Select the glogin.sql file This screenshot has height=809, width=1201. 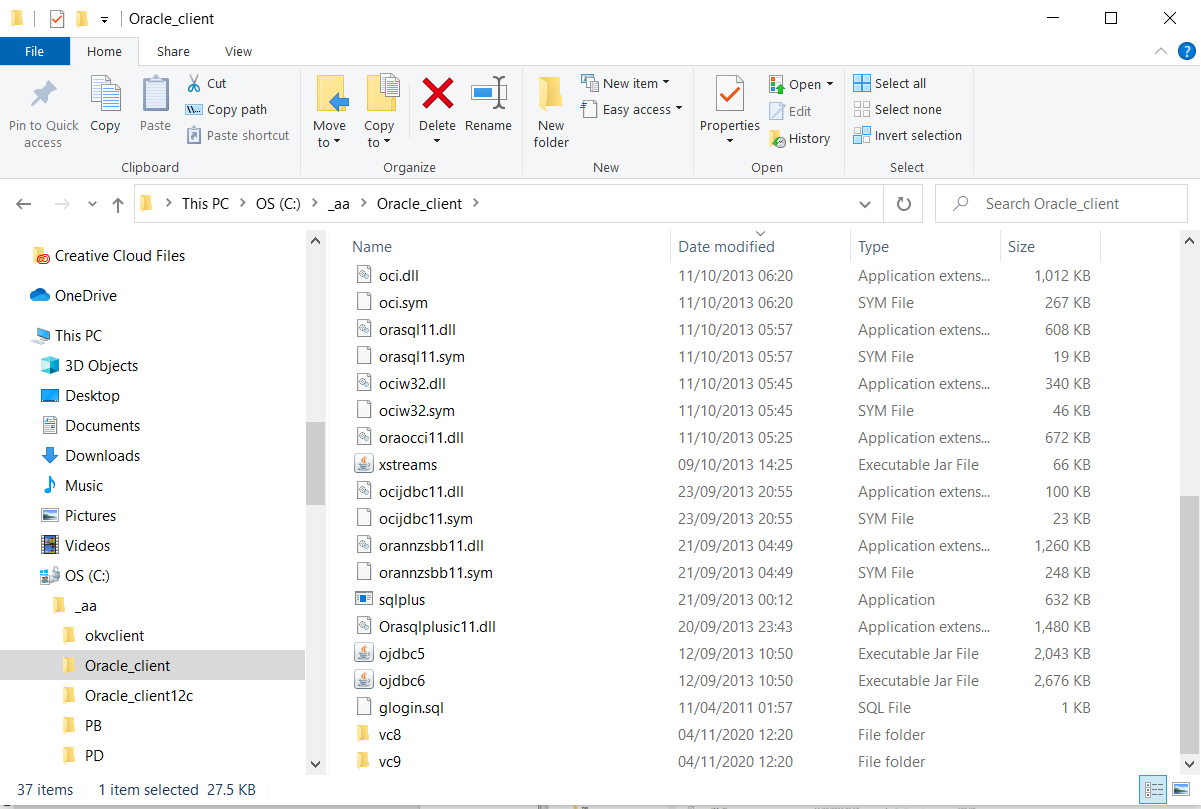pyautogui.click(x=411, y=708)
